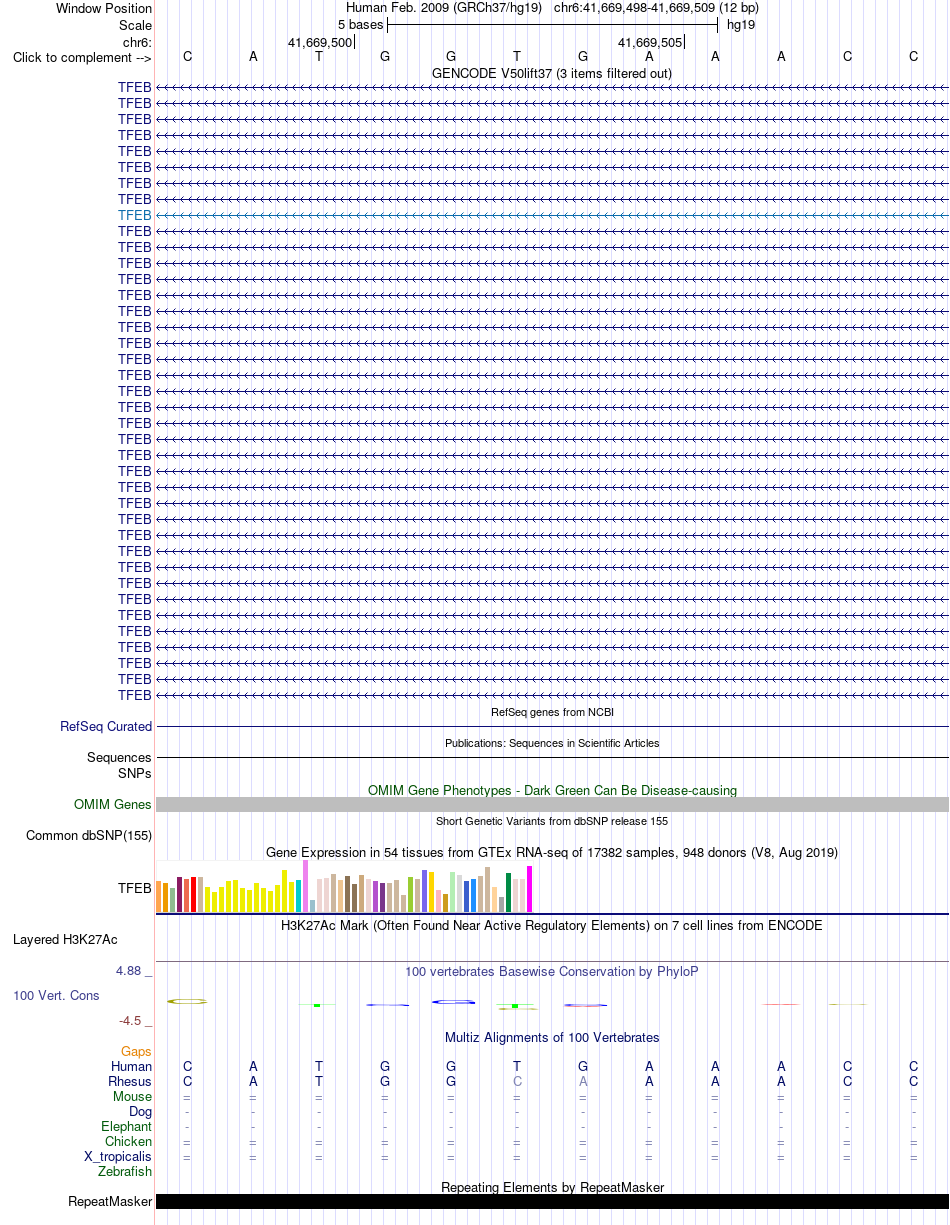Click the Sequences track label

pos(119,758)
